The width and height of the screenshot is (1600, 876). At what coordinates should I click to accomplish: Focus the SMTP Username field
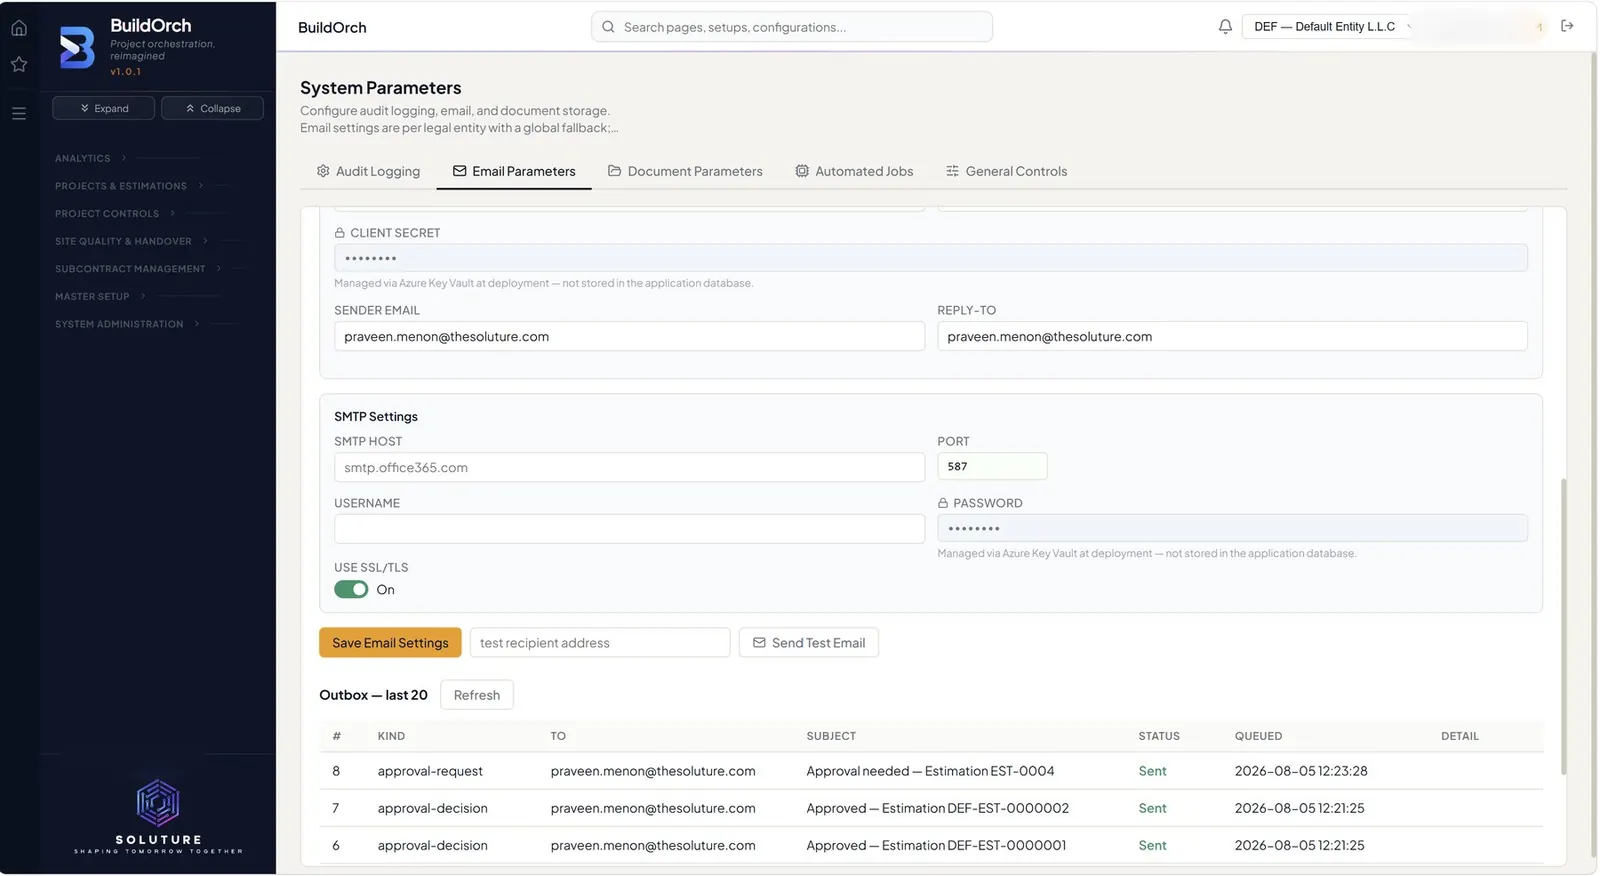coord(629,529)
